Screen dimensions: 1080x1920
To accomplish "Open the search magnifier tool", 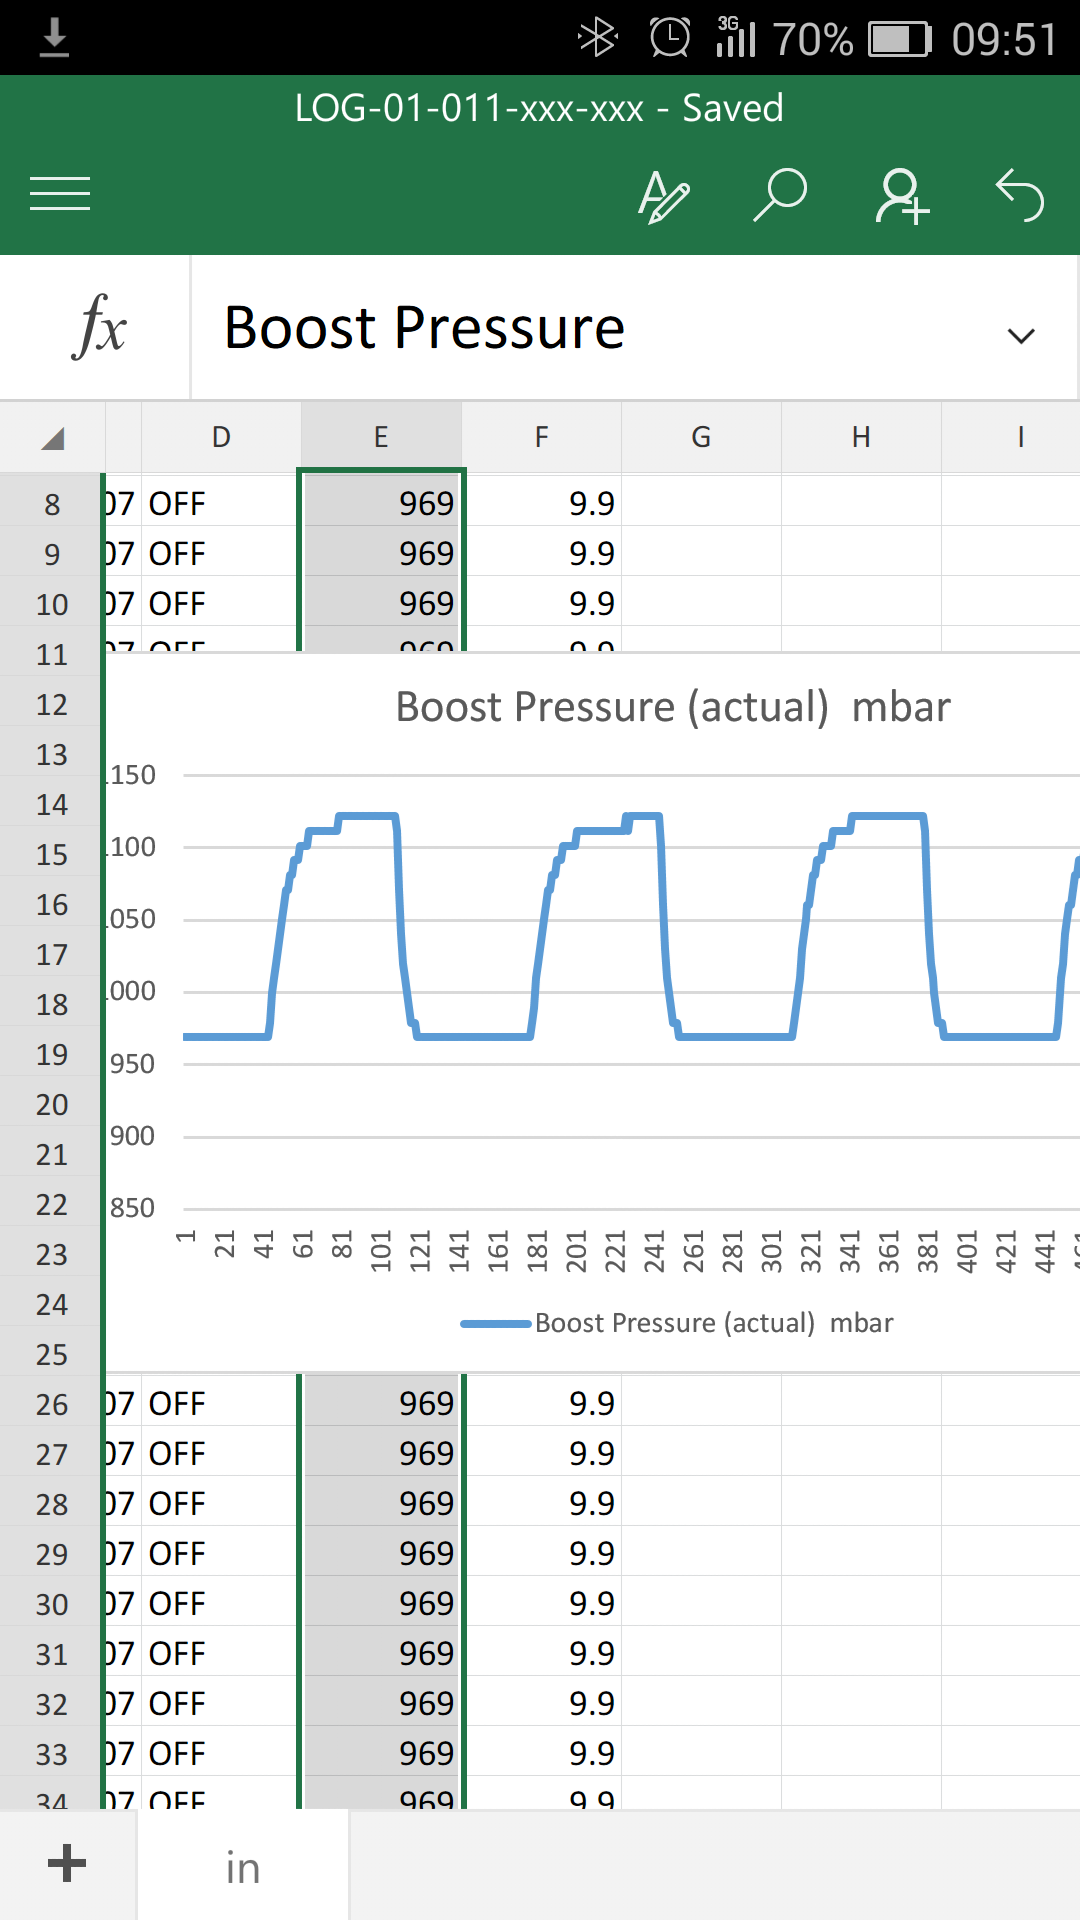I will tap(780, 195).
